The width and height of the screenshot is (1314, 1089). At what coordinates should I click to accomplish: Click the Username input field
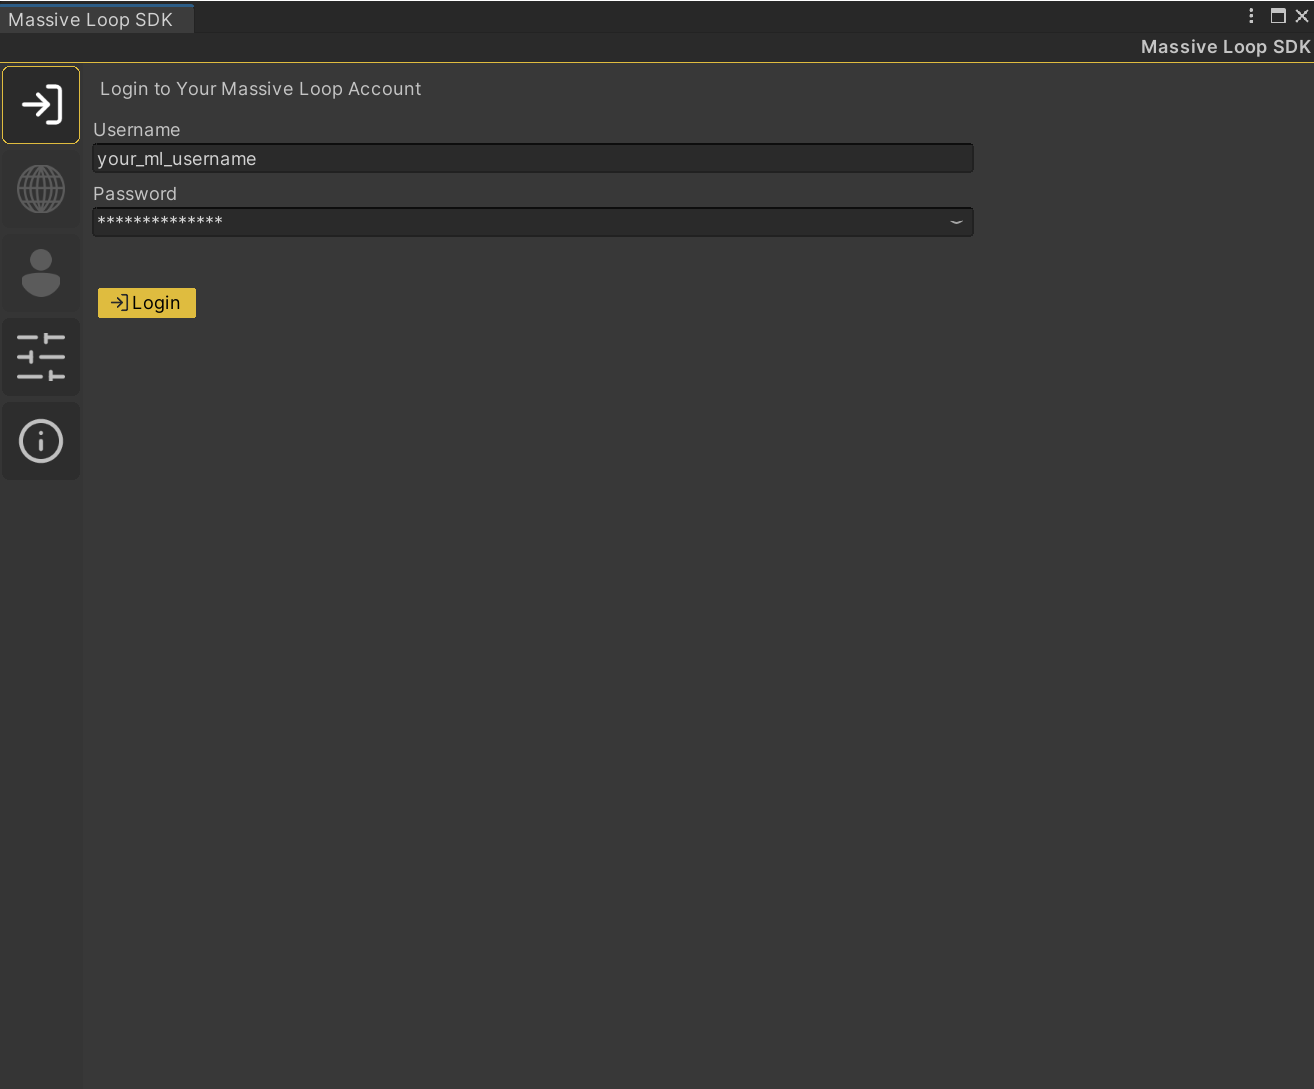click(x=533, y=158)
